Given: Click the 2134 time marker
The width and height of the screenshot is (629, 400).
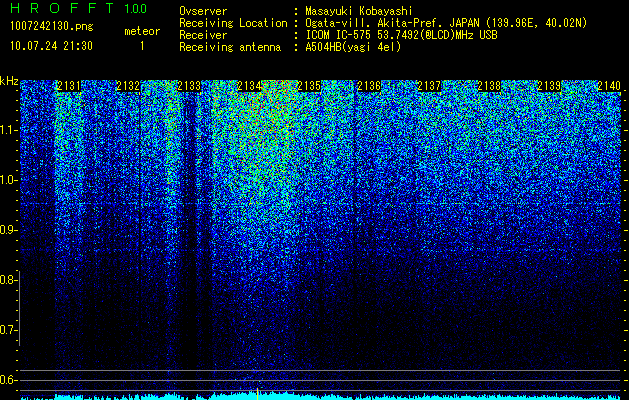Looking at the screenshot, I should click(249, 86).
